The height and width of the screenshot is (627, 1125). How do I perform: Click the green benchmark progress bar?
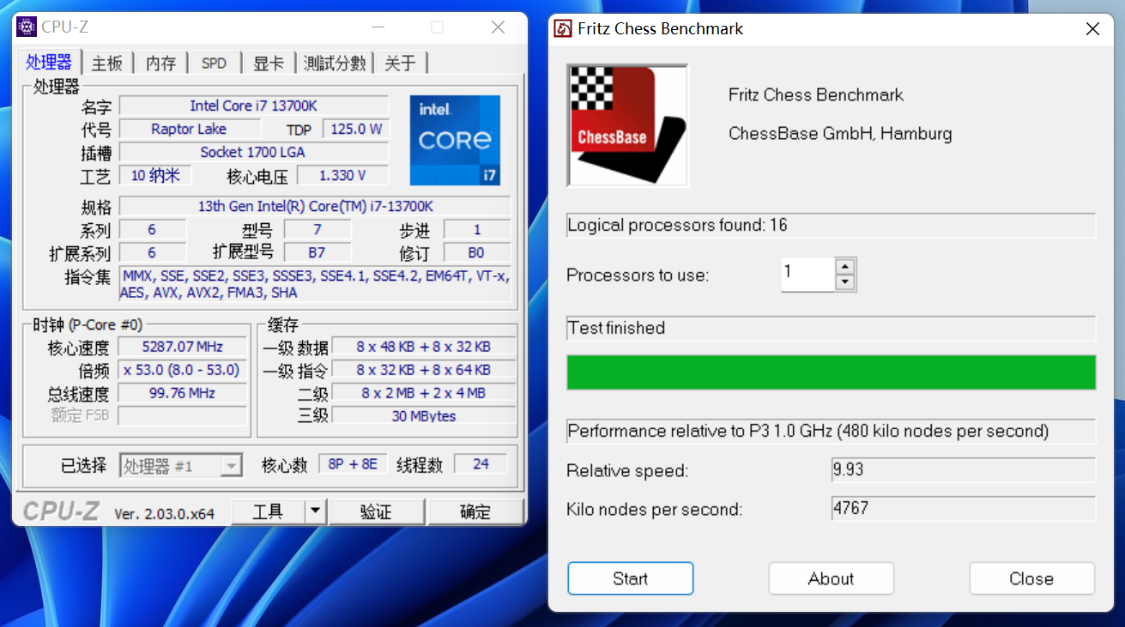[x=831, y=372]
